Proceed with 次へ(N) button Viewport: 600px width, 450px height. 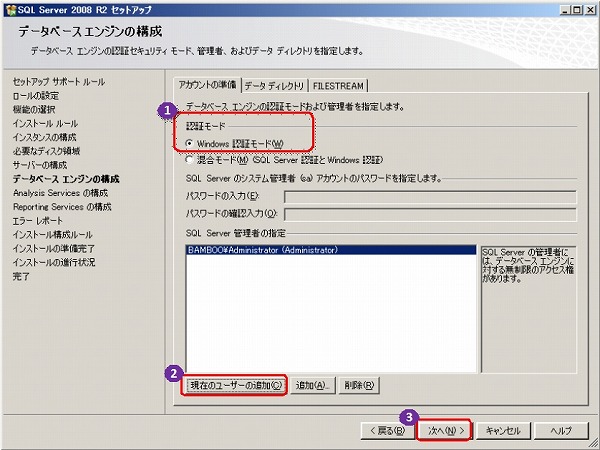[445, 431]
